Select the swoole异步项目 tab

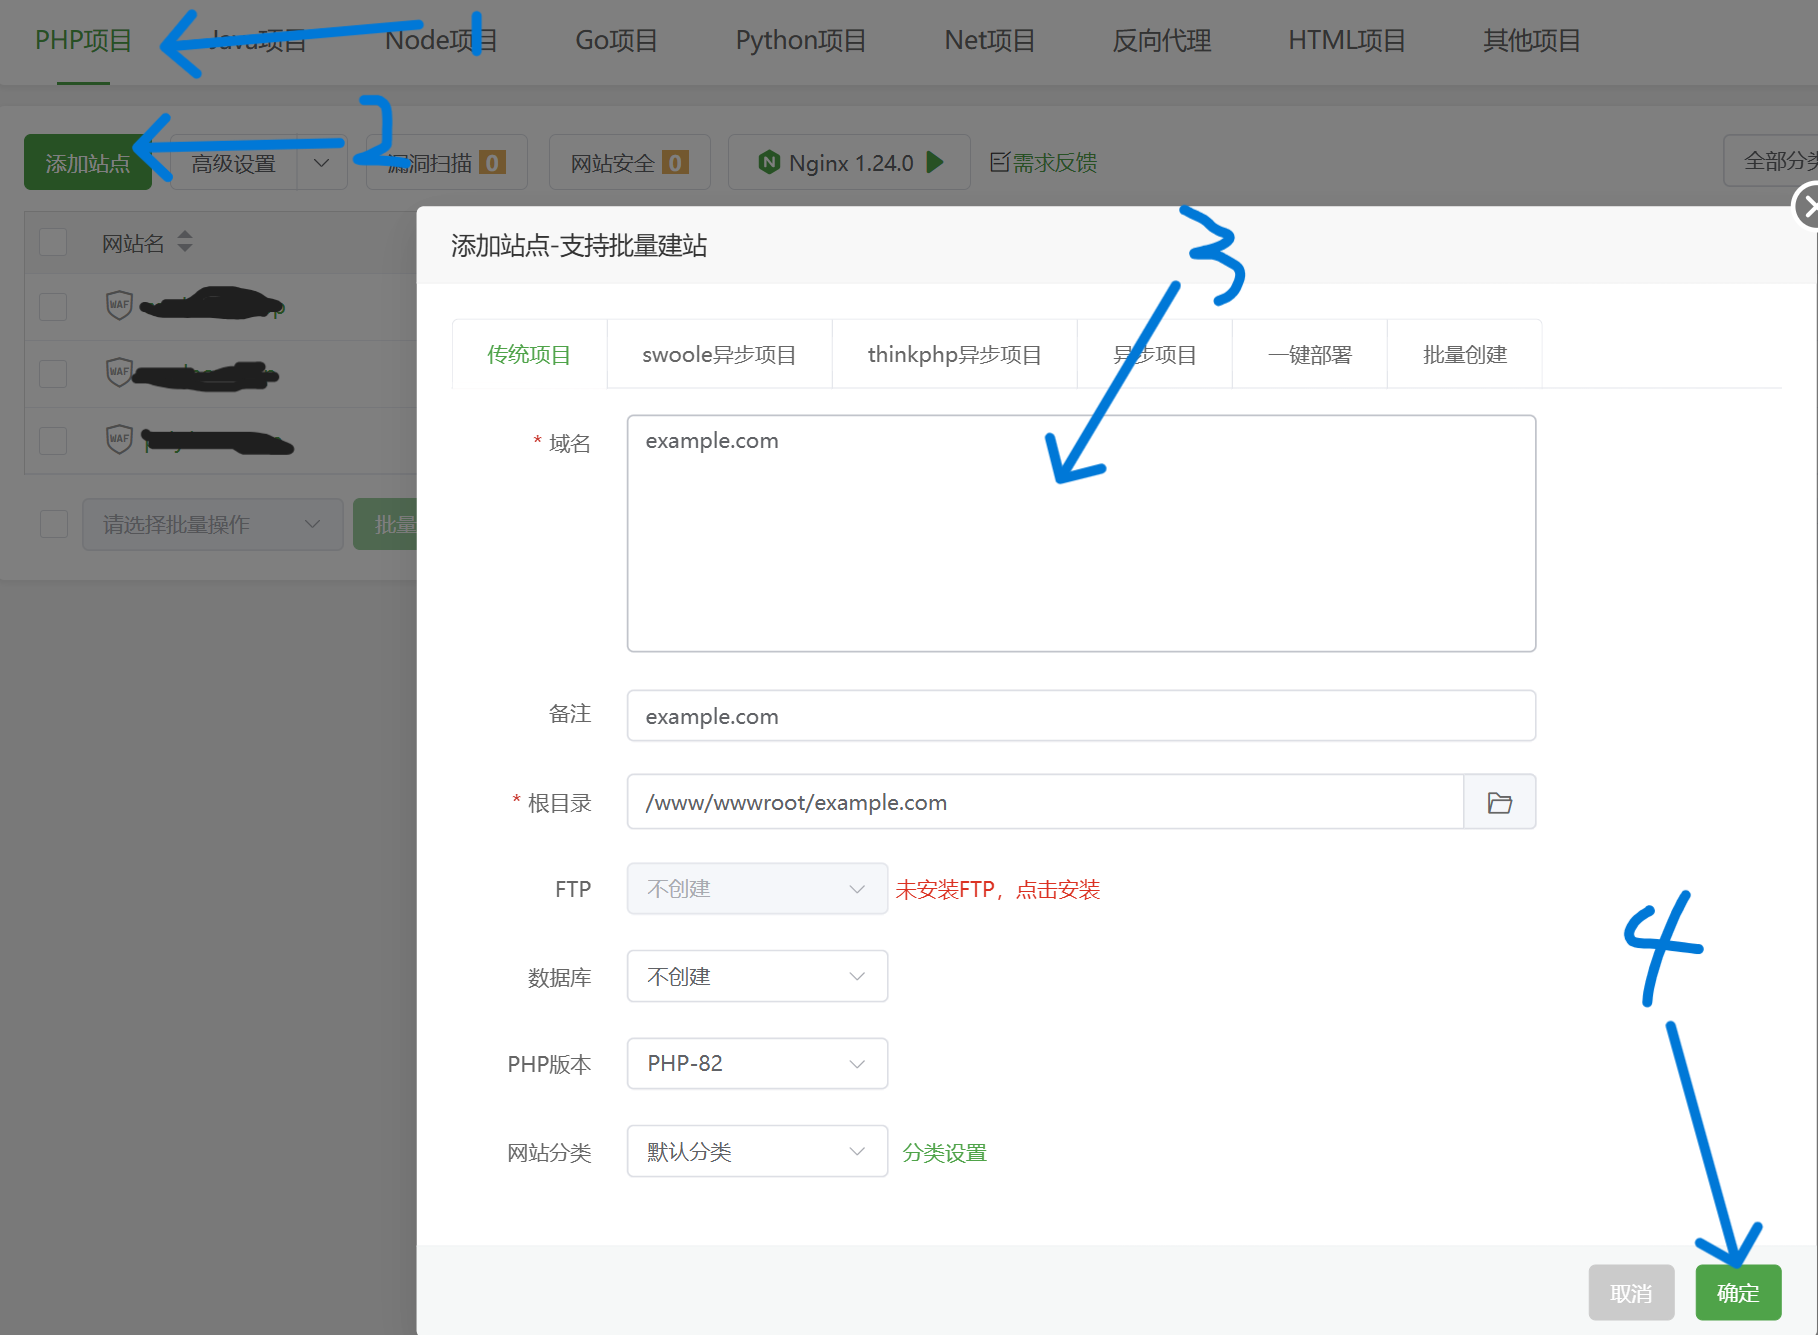[719, 354]
